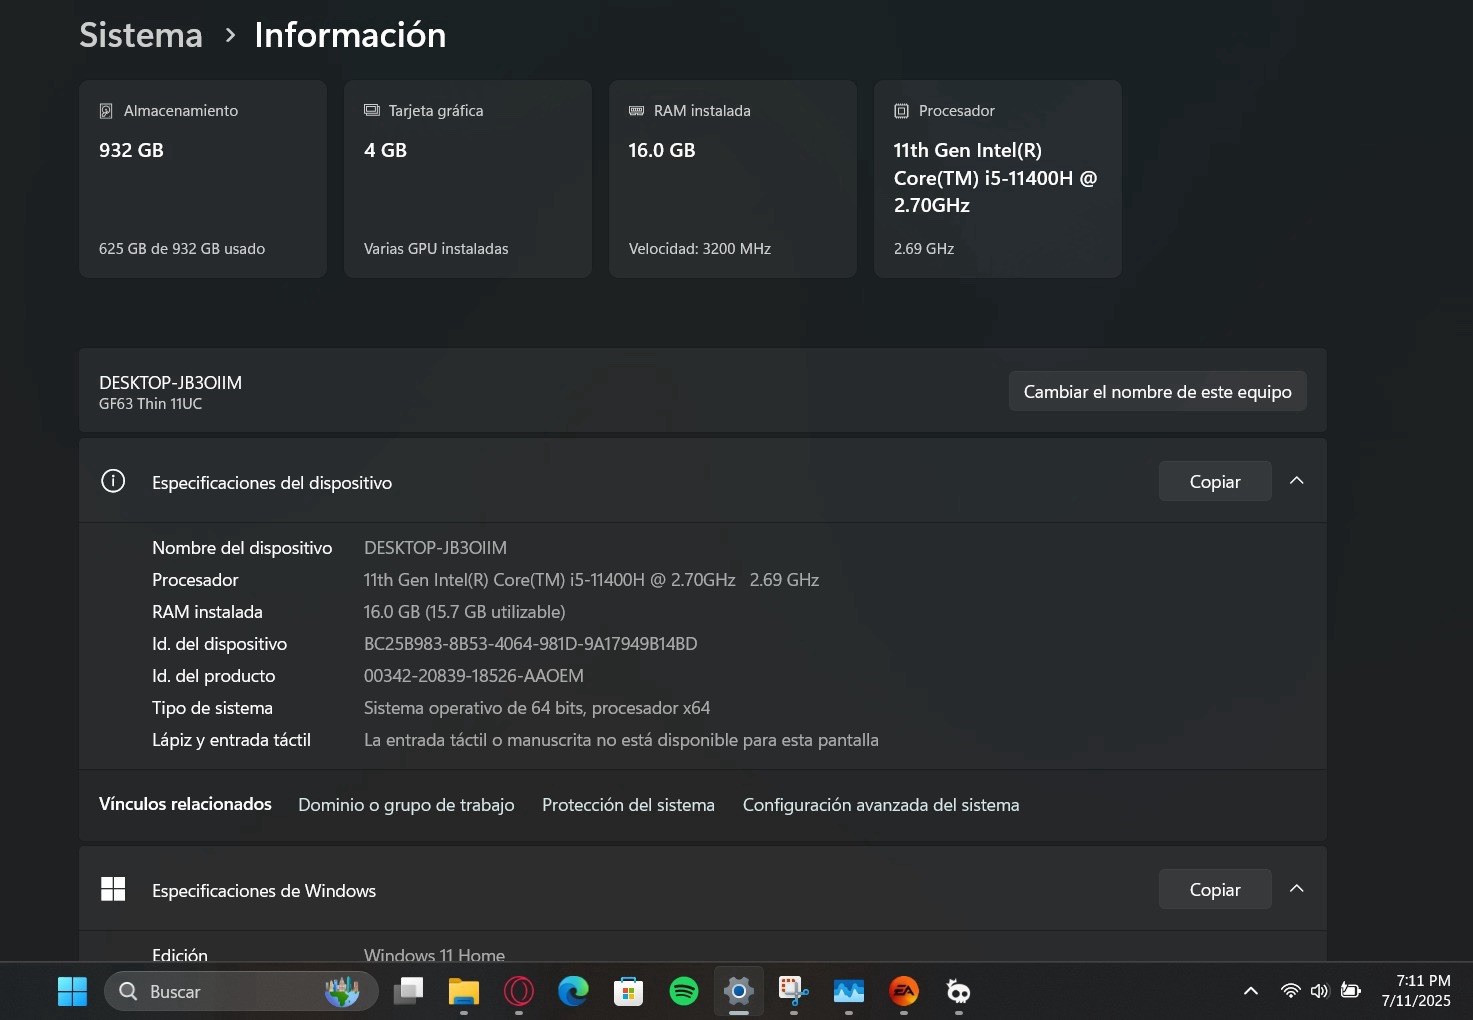Open Spotify from the taskbar
This screenshot has height=1020, width=1473.
(x=684, y=991)
